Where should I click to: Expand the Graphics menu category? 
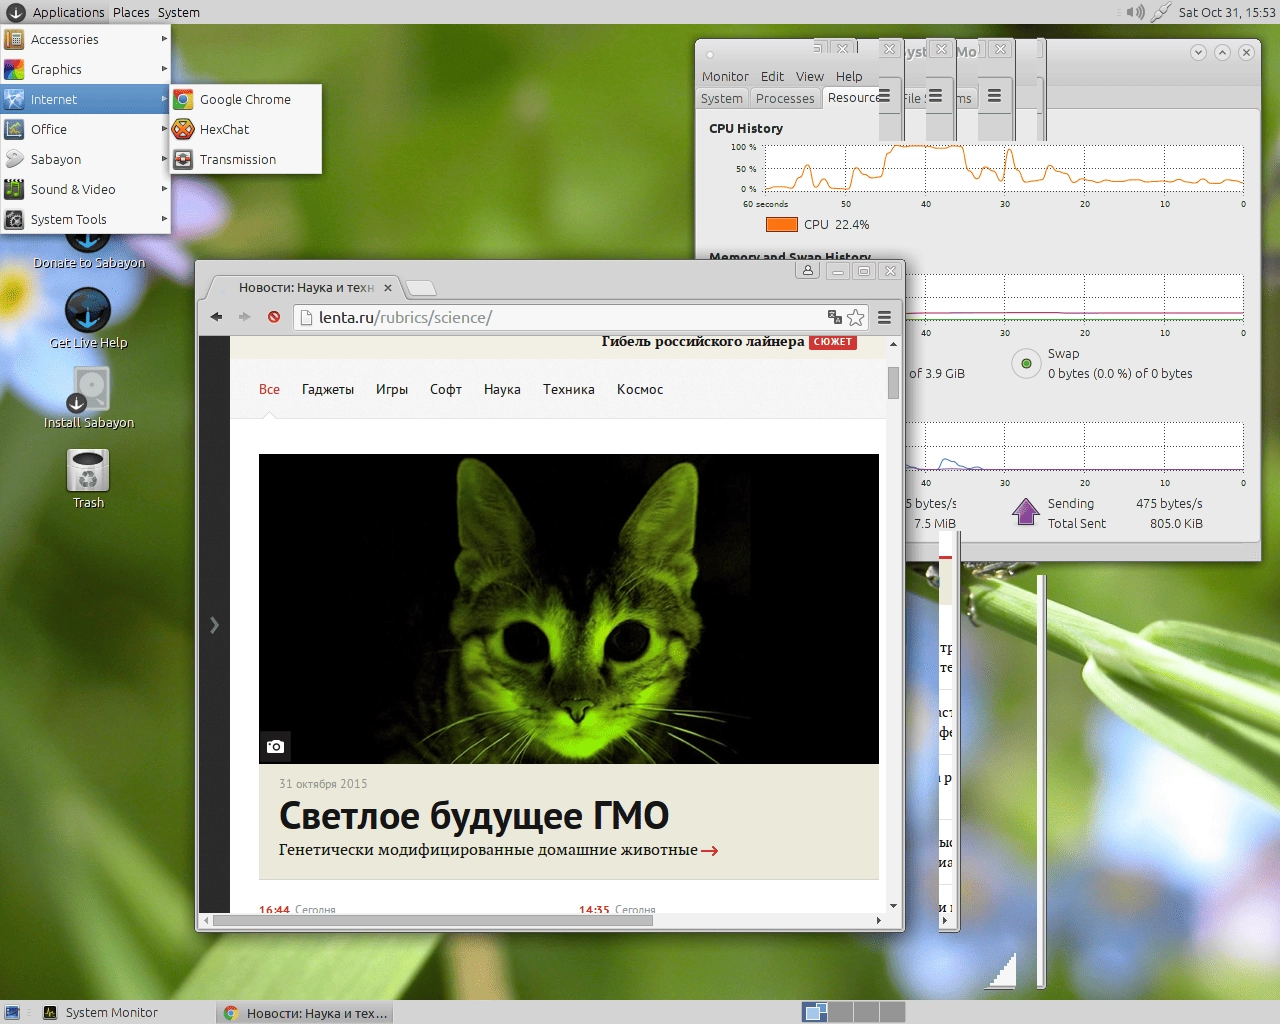pos(85,69)
